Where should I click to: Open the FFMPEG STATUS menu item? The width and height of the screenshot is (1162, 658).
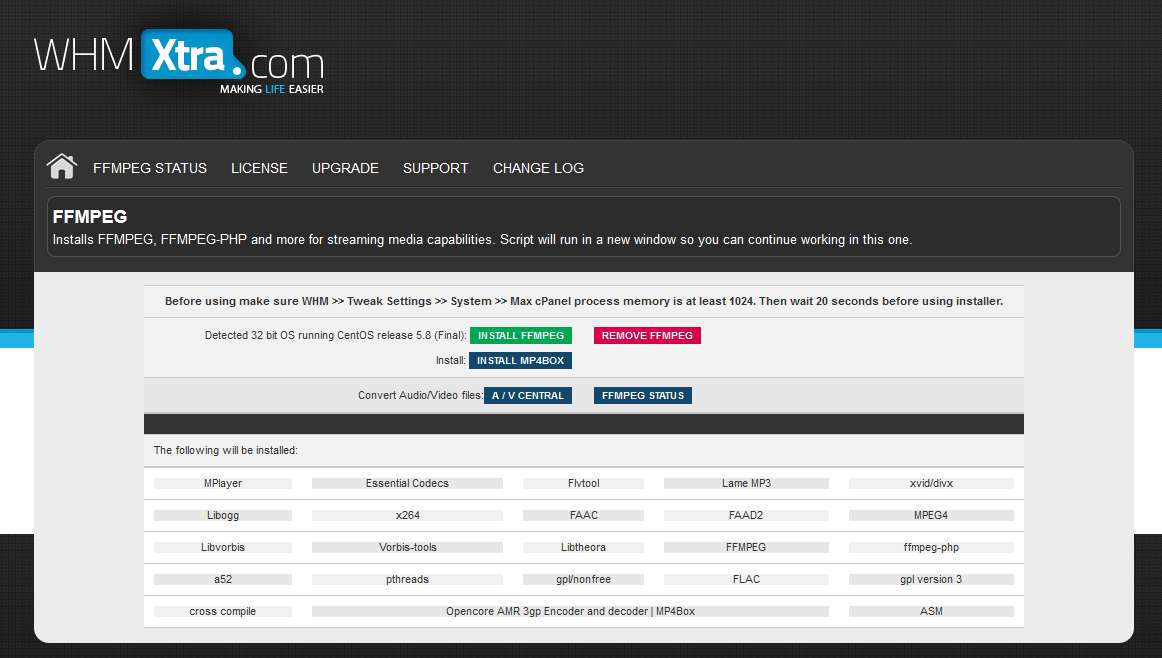tap(150, 168)
